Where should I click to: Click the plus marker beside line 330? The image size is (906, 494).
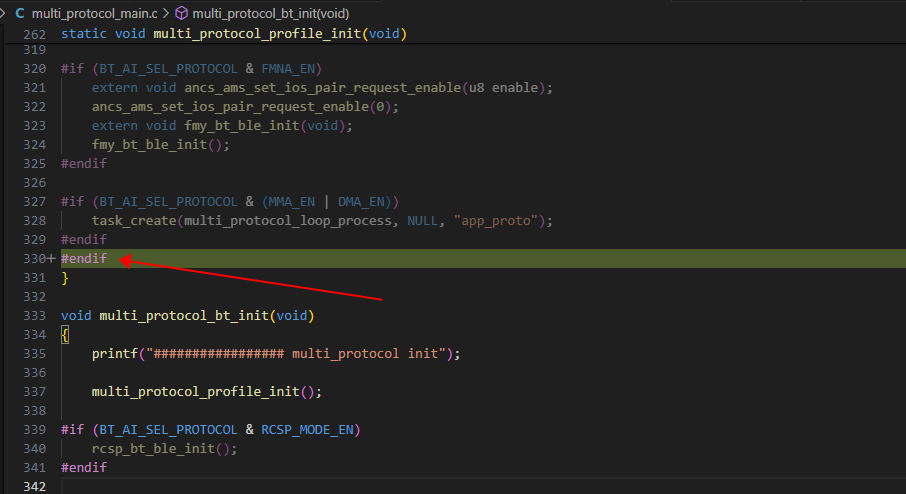51,258
